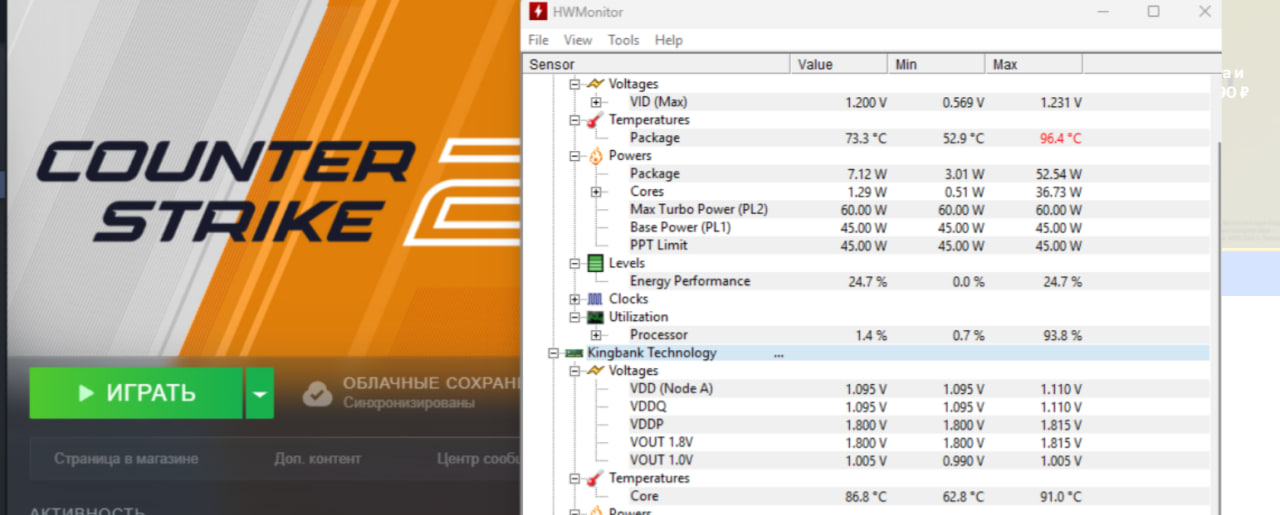Click the 93.8 % maximum Processor utilization
This screenshot has height=515, width=1280.
[x=1063, y=335]
